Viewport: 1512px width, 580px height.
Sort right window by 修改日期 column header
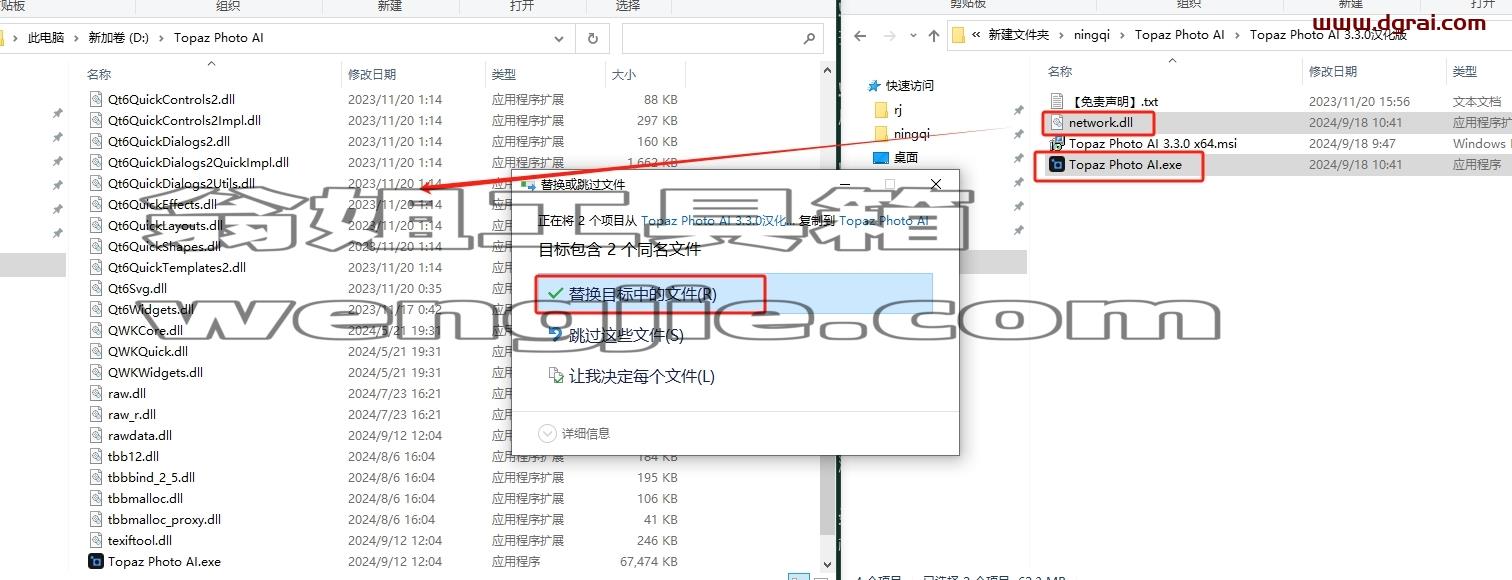click(x=1333, y=72)
